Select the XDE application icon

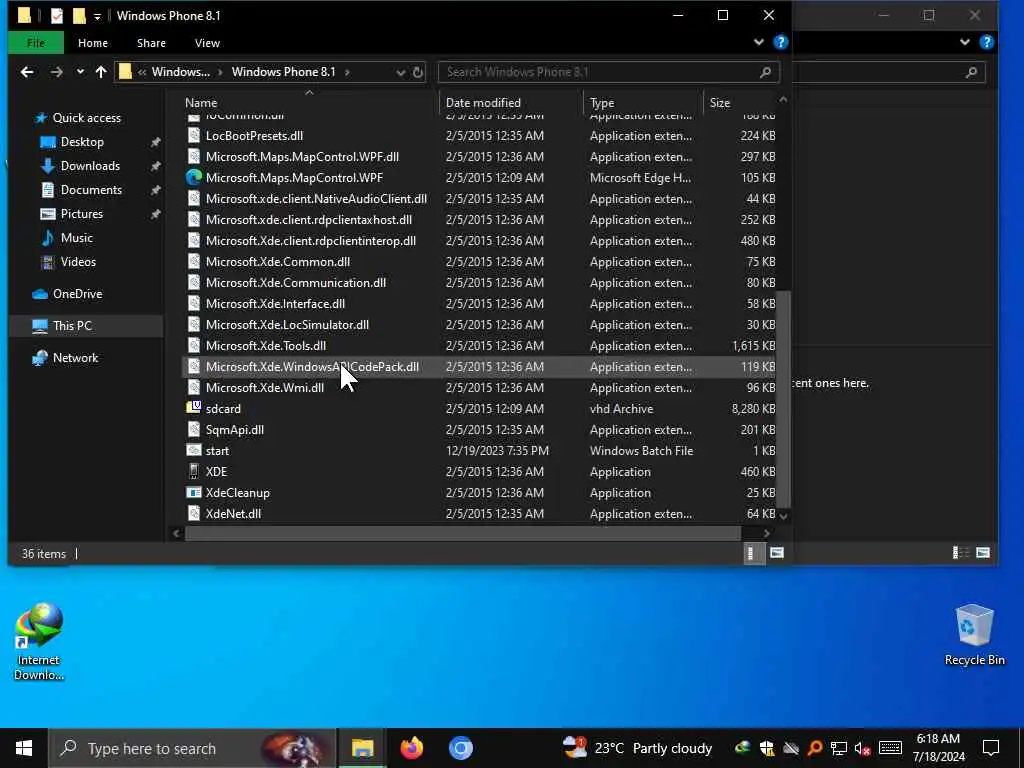click(193, 472)
